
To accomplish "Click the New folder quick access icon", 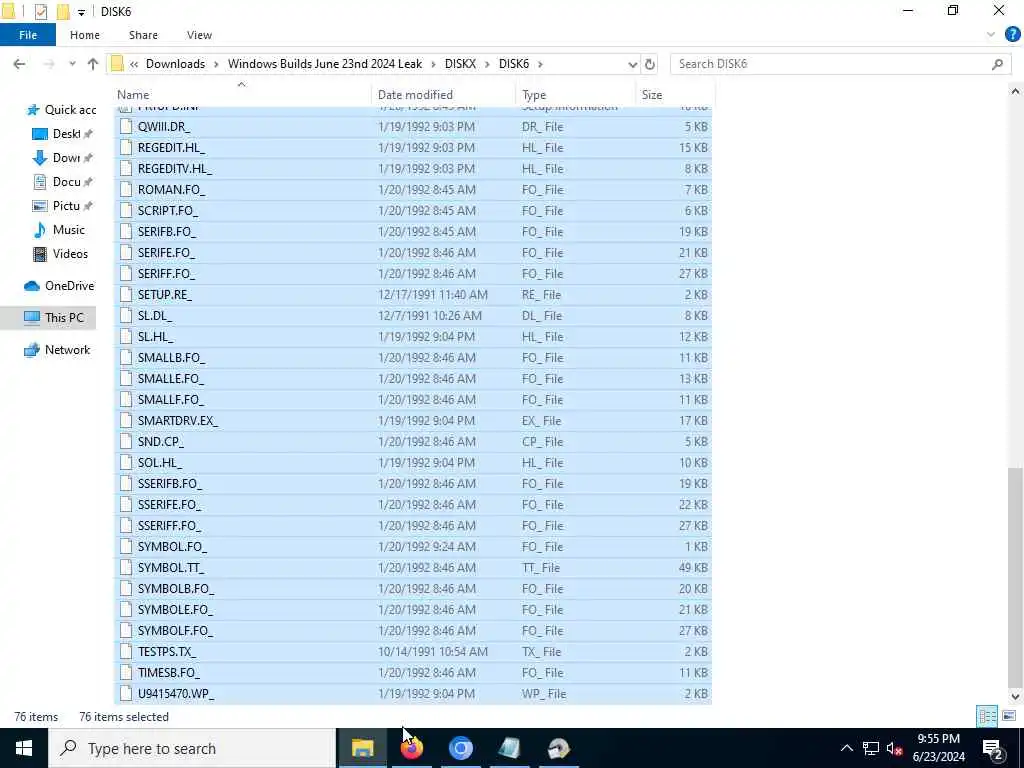I will [x=63, y=12].
